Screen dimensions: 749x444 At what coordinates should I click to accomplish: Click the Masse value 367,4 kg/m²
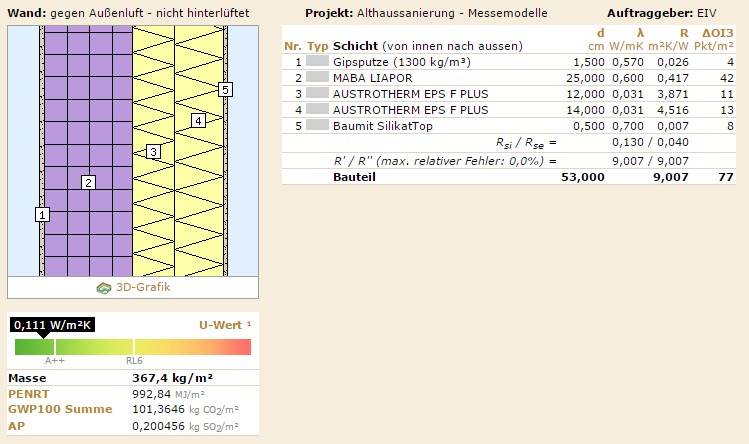172,378
